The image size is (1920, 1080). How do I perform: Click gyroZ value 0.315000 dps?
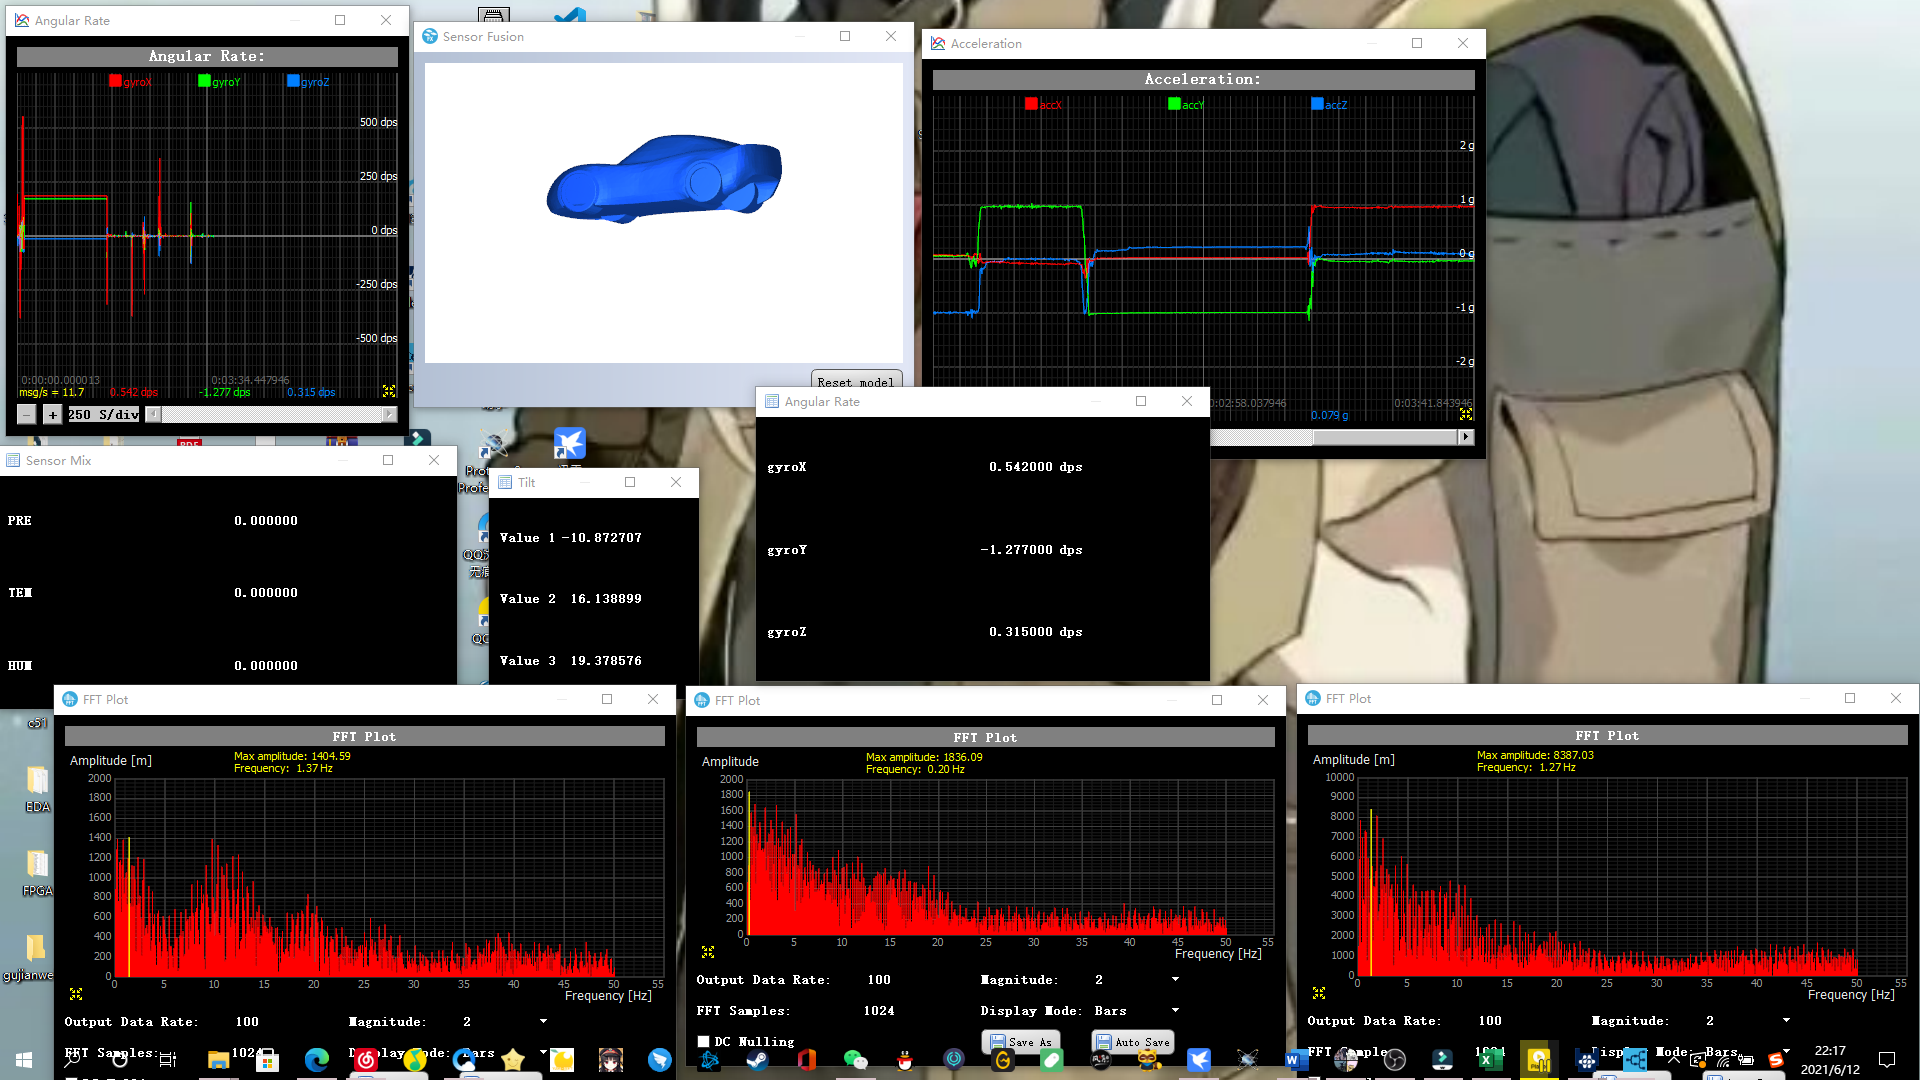[x=1035, y=632]
